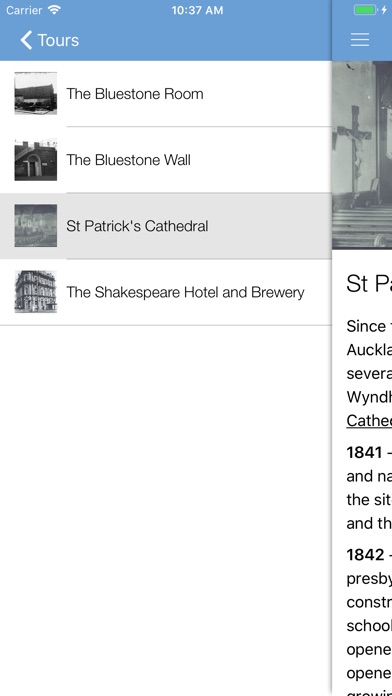
Task: View the cathedral interior crucifix photo
Action: (x=362, y=155)
